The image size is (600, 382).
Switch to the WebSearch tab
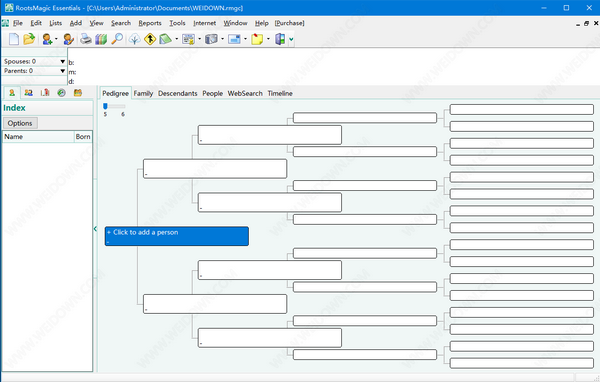[245, 93]
